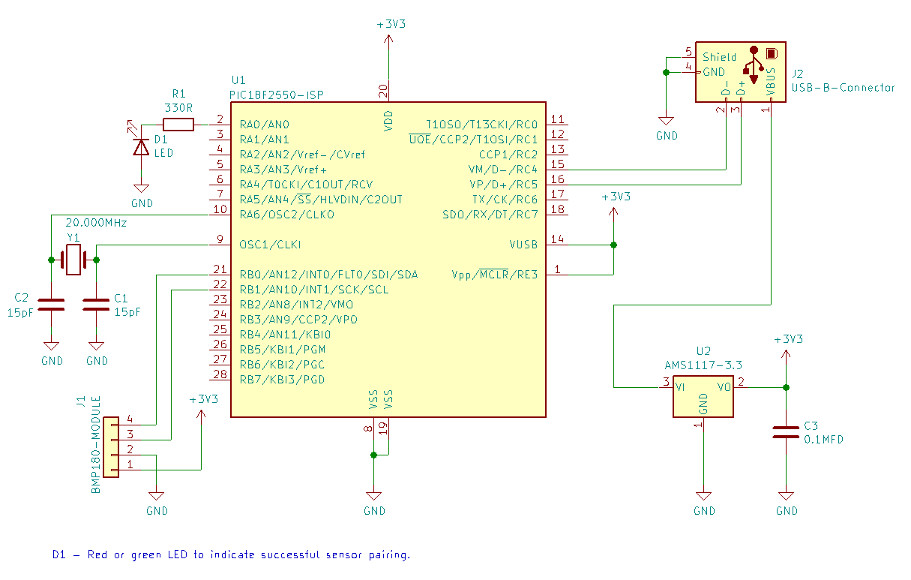This screenshot has height=580, width=911.
Task: Click the LED label beside D1
Action: click(163, 153)
